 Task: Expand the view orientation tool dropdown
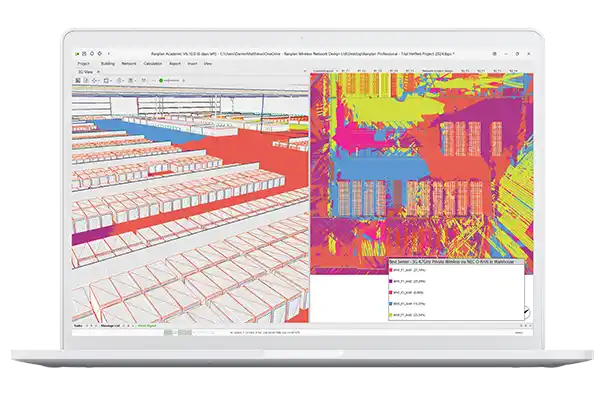[99, 80]
